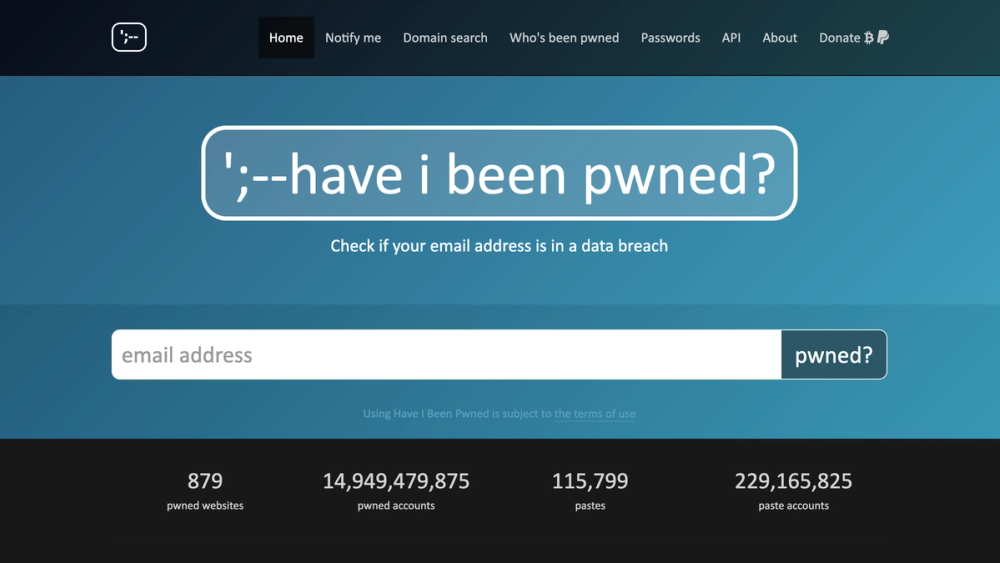Click the ';--have i been pwned? banner
This screenshot has height=563, width=1000.
click(x=499, y=173)
